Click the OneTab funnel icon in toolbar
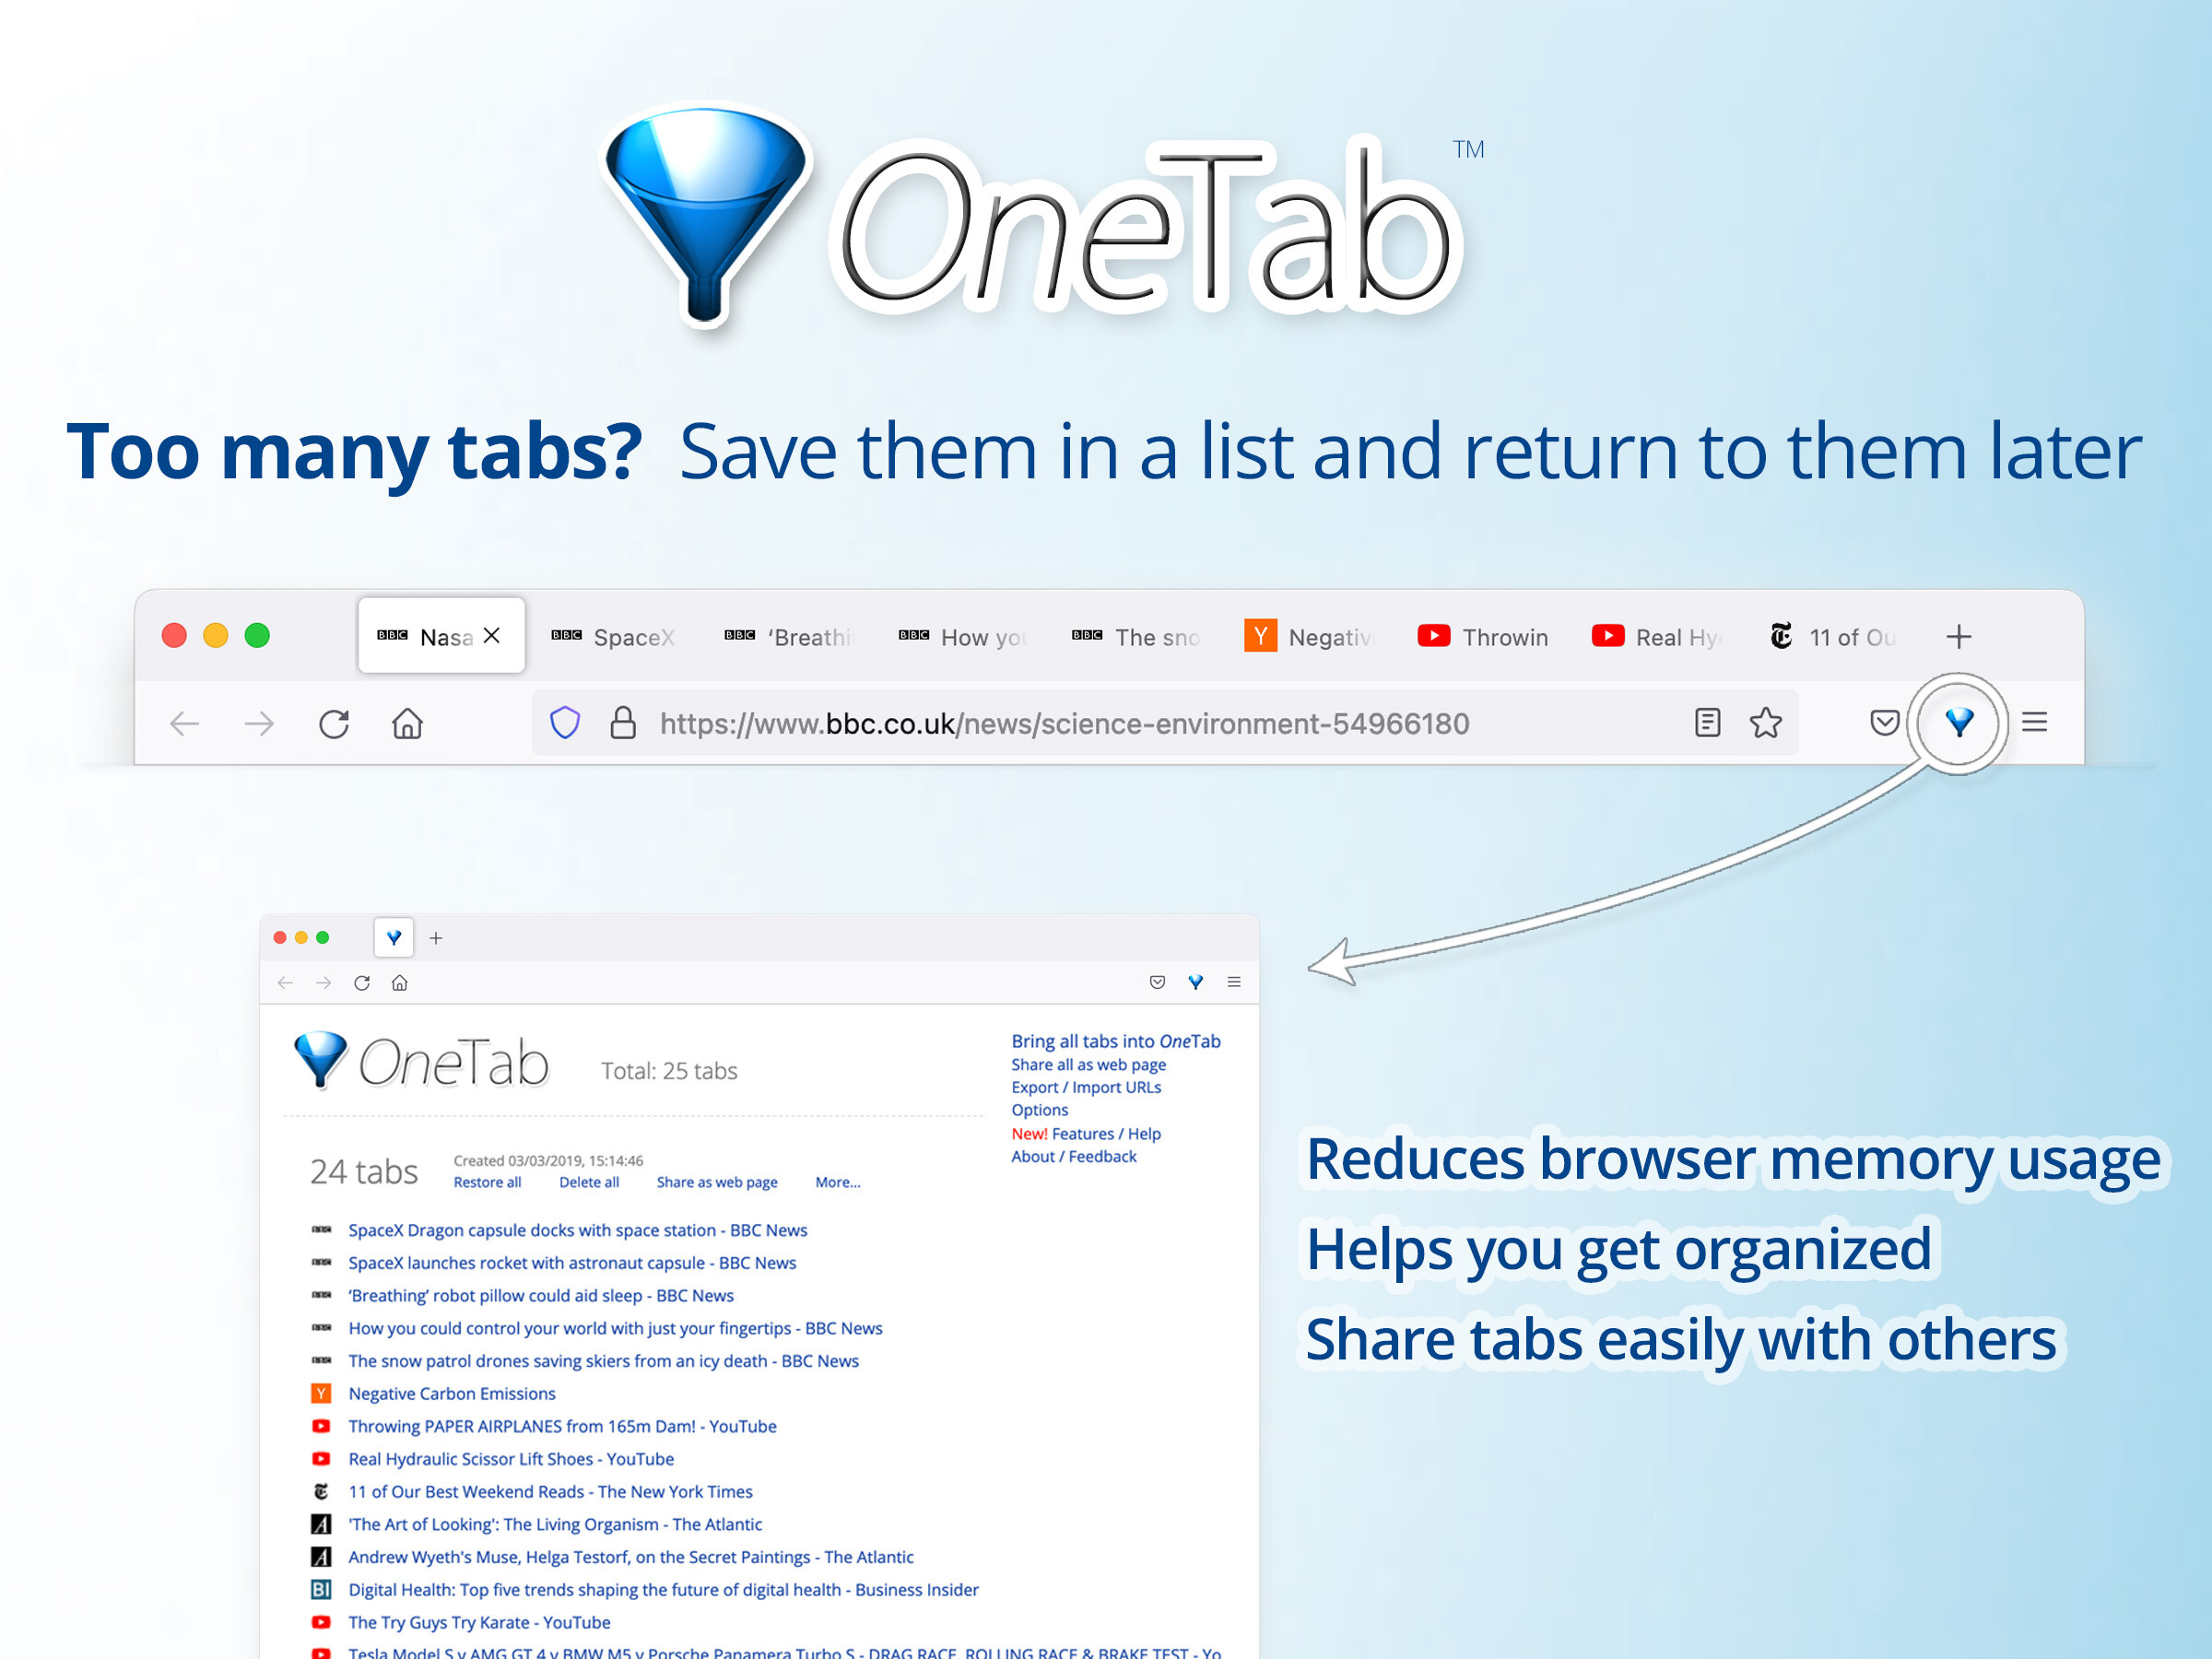Screen dimensions: 2212x1659 pos(1954,724)
